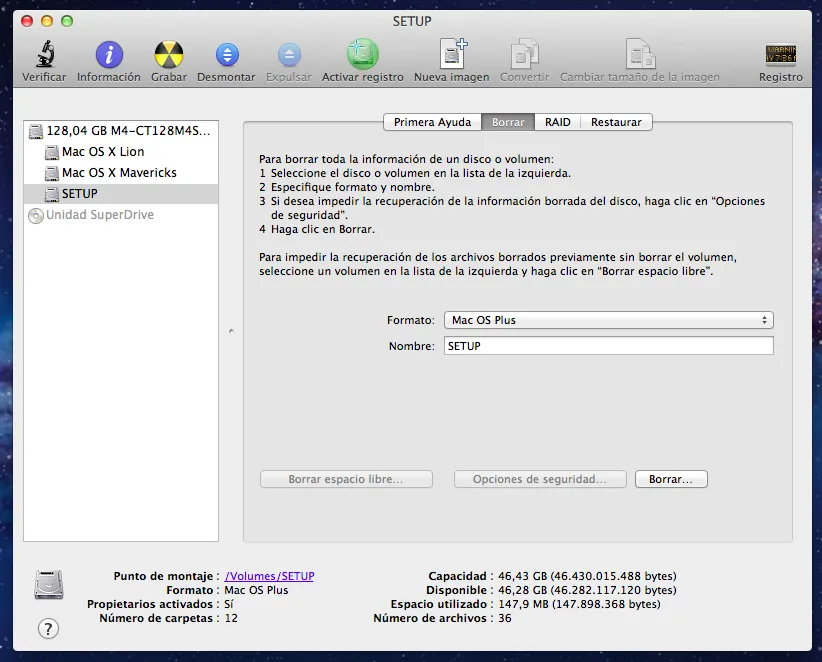The height and width of the screenshot is (662, 822).
Task: Open the Restaurar tab
Action: click(x=616, y=122)
